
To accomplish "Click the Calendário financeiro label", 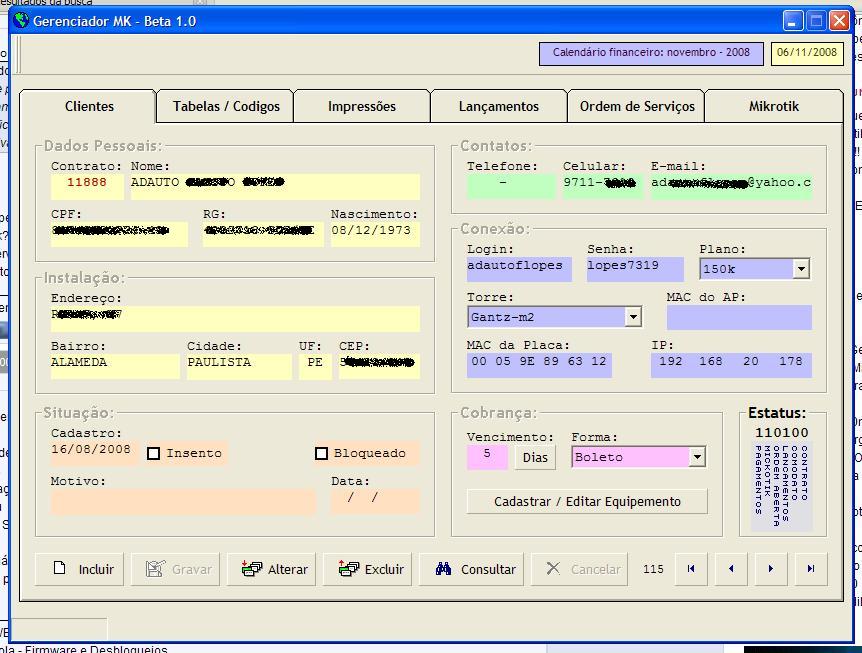I will (651, 53).
